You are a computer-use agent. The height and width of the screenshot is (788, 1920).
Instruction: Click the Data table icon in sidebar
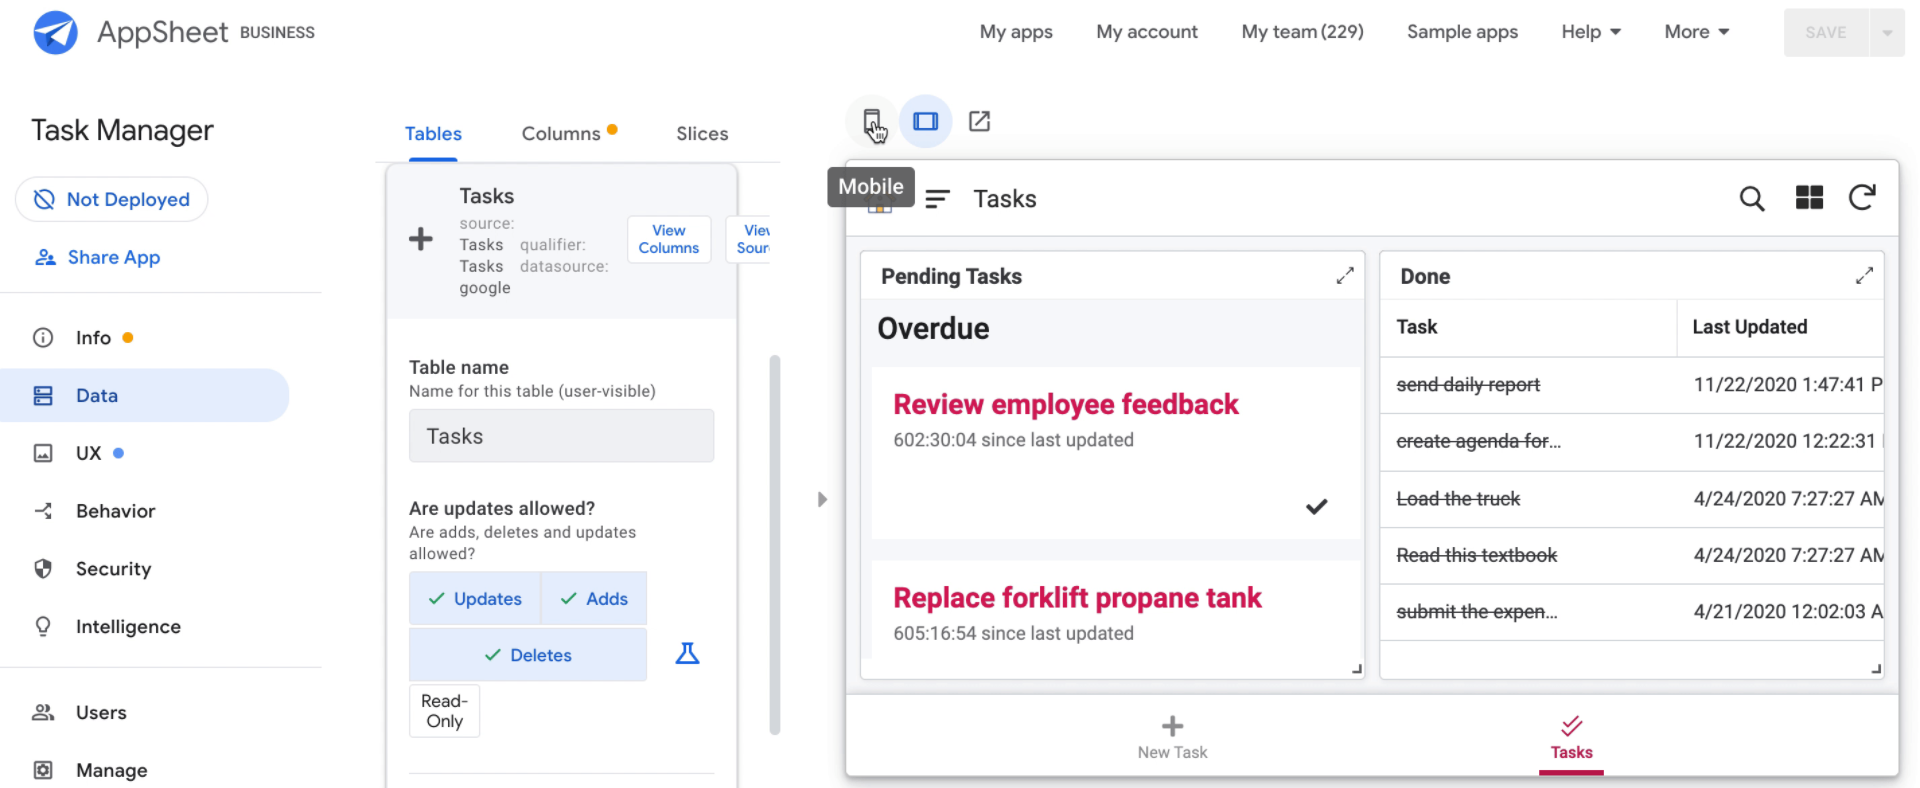(x=43, y=396)
